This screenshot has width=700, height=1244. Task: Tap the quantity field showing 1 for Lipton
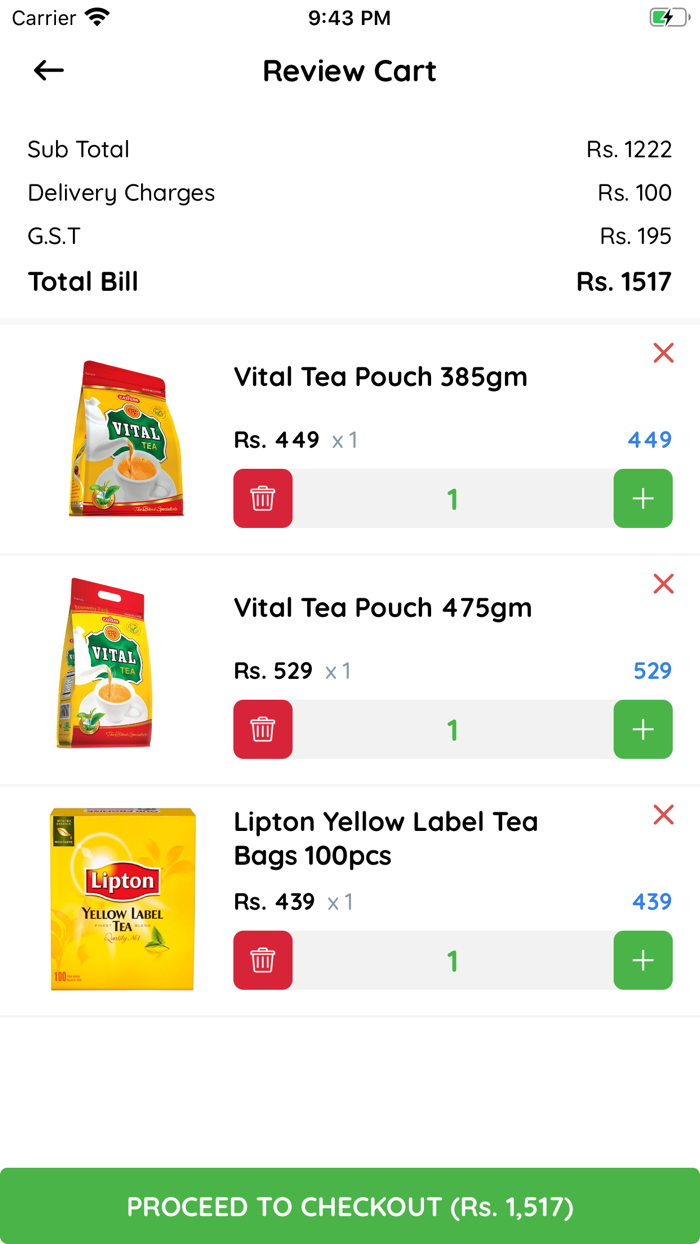(x=452, y=960)
